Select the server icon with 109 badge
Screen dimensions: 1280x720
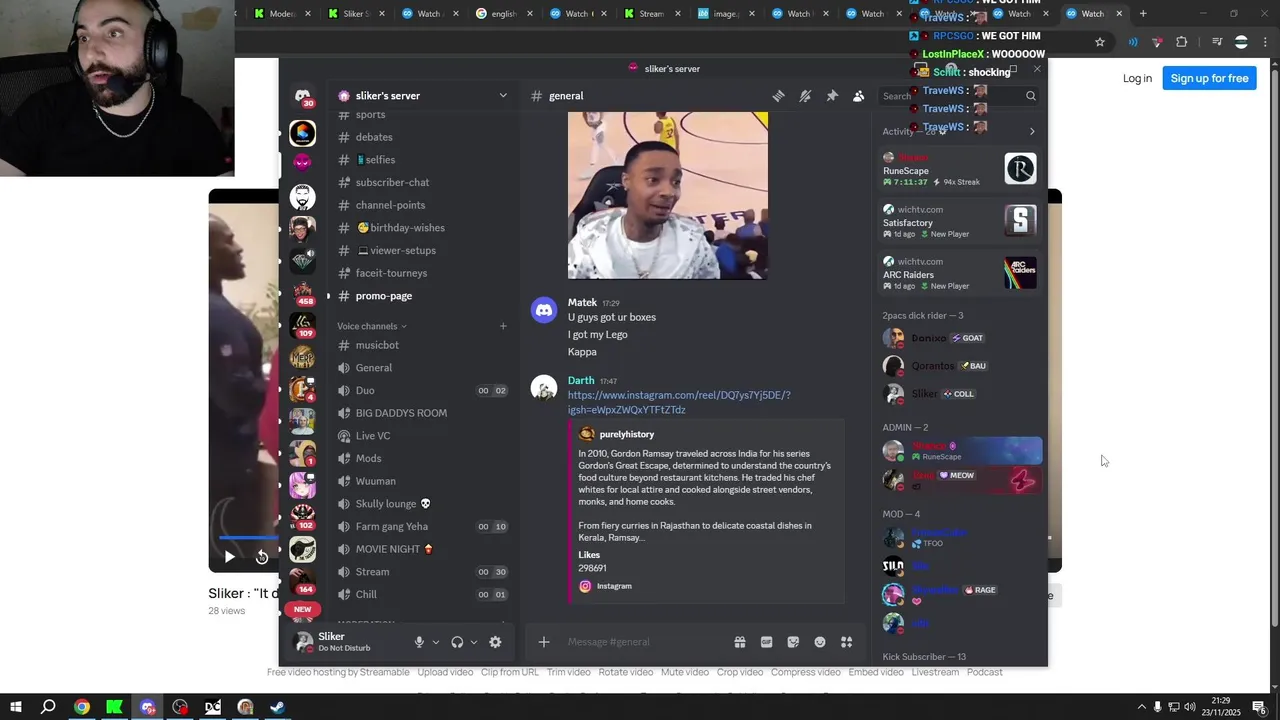(302, 325)
